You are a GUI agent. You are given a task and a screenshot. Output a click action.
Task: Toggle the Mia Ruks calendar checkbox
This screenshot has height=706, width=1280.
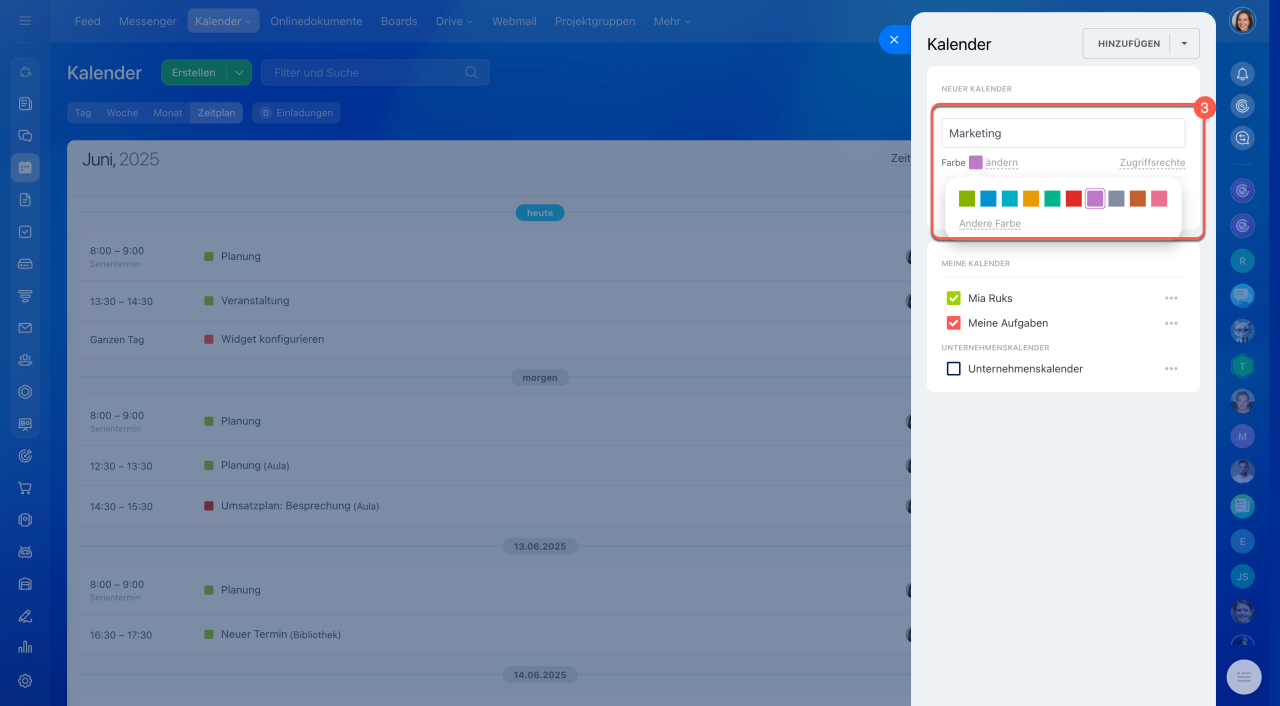tap(953, 298)
